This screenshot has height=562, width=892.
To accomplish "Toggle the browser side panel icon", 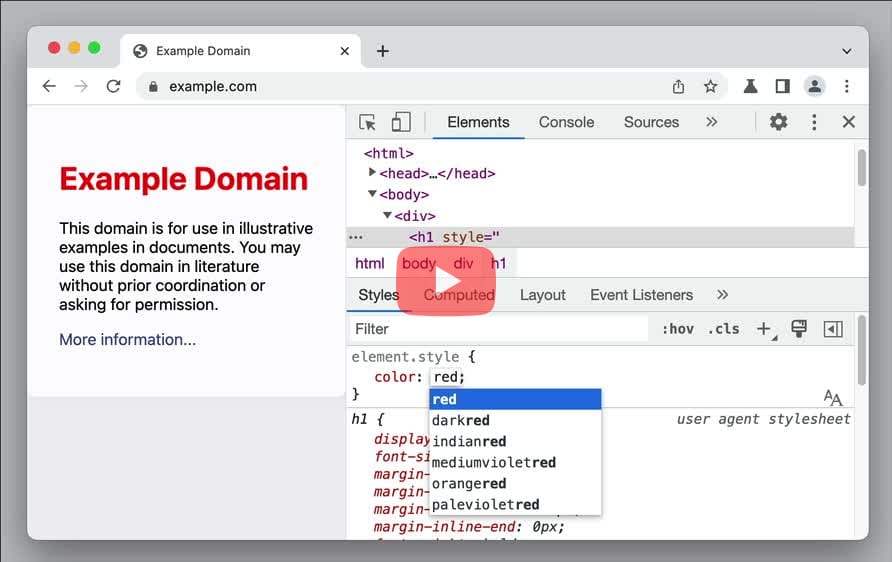I will [782, 86].
